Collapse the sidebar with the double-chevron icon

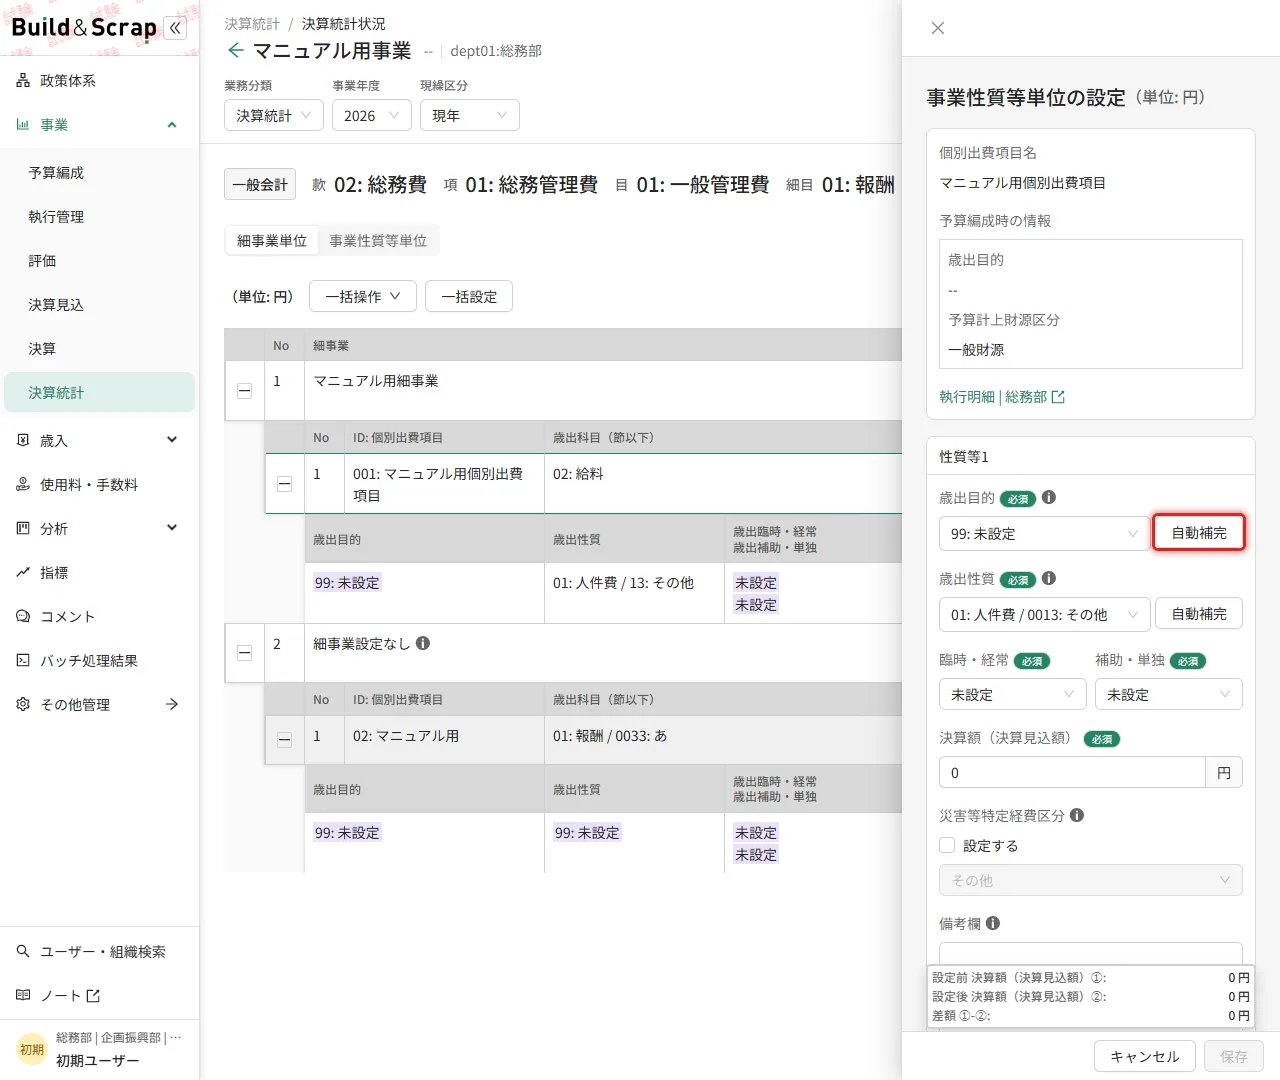176,28
